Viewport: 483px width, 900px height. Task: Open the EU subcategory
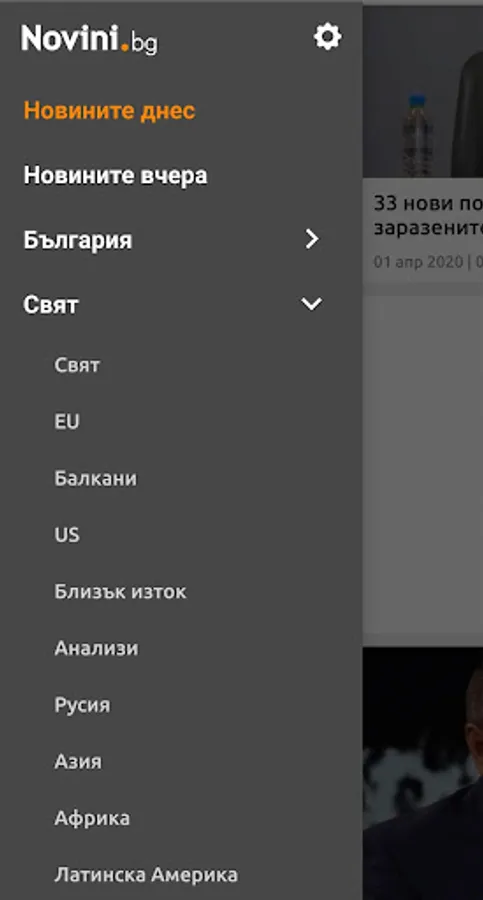67,422
